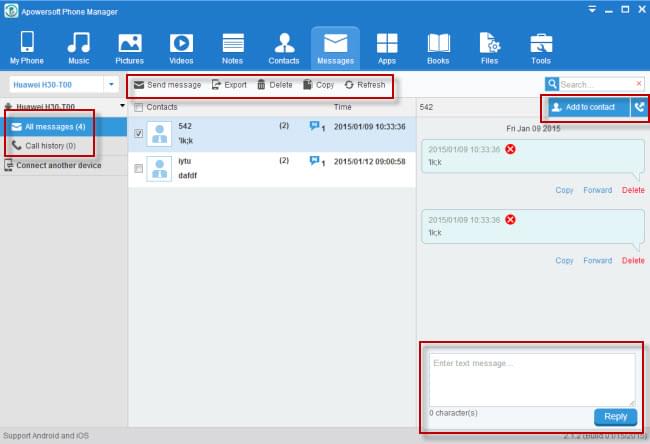Check the checkbox for conversation iytu
650x444 pixels.
tap(139, 169)
